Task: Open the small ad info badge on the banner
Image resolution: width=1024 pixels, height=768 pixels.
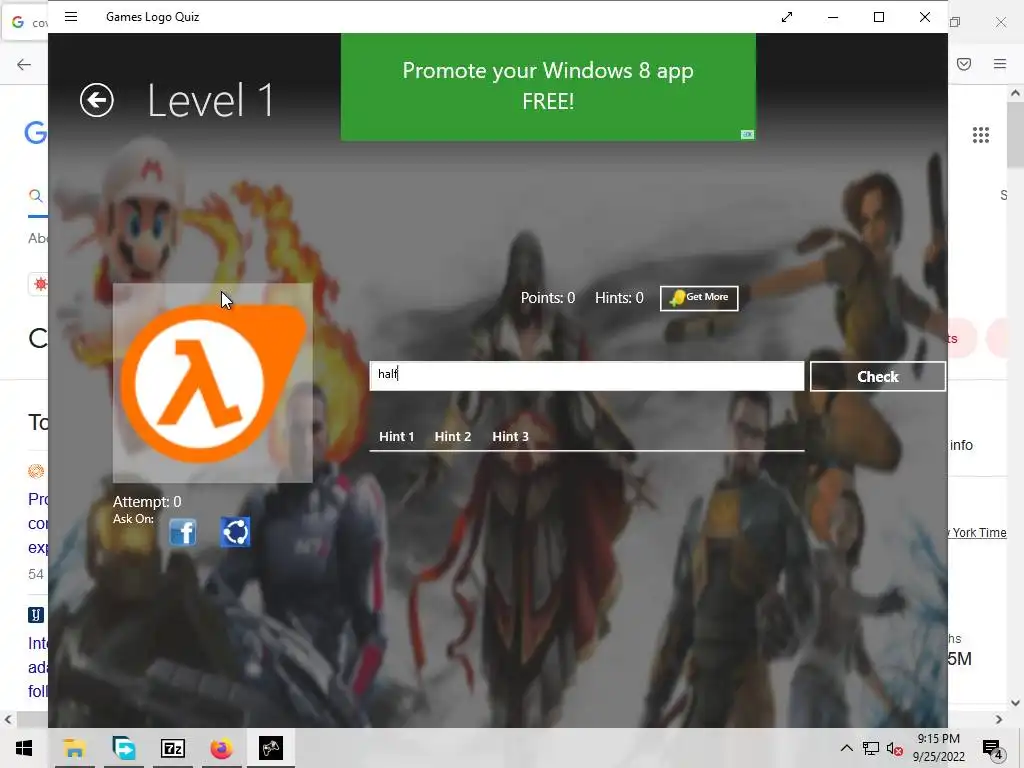Action: [x=747, y=135]
